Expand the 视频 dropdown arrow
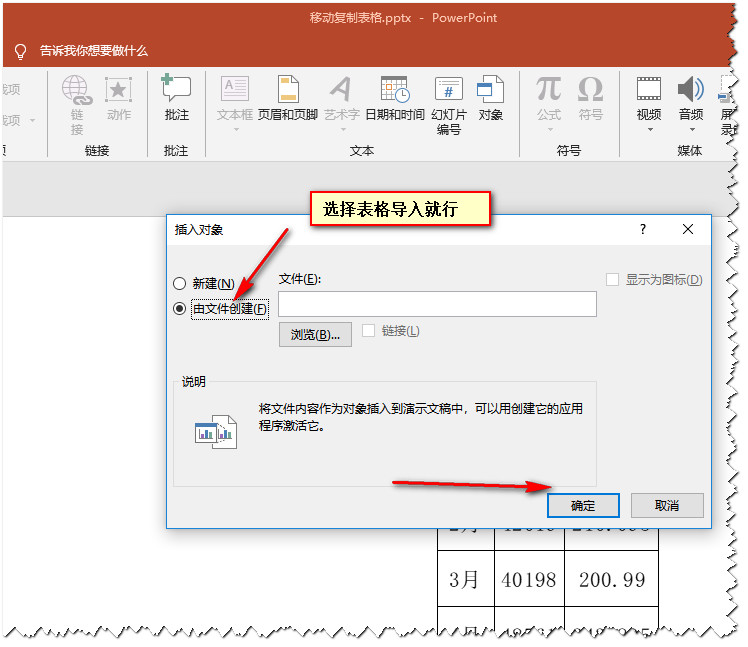The height and width of the screenshot is (647, 748). 650,130
